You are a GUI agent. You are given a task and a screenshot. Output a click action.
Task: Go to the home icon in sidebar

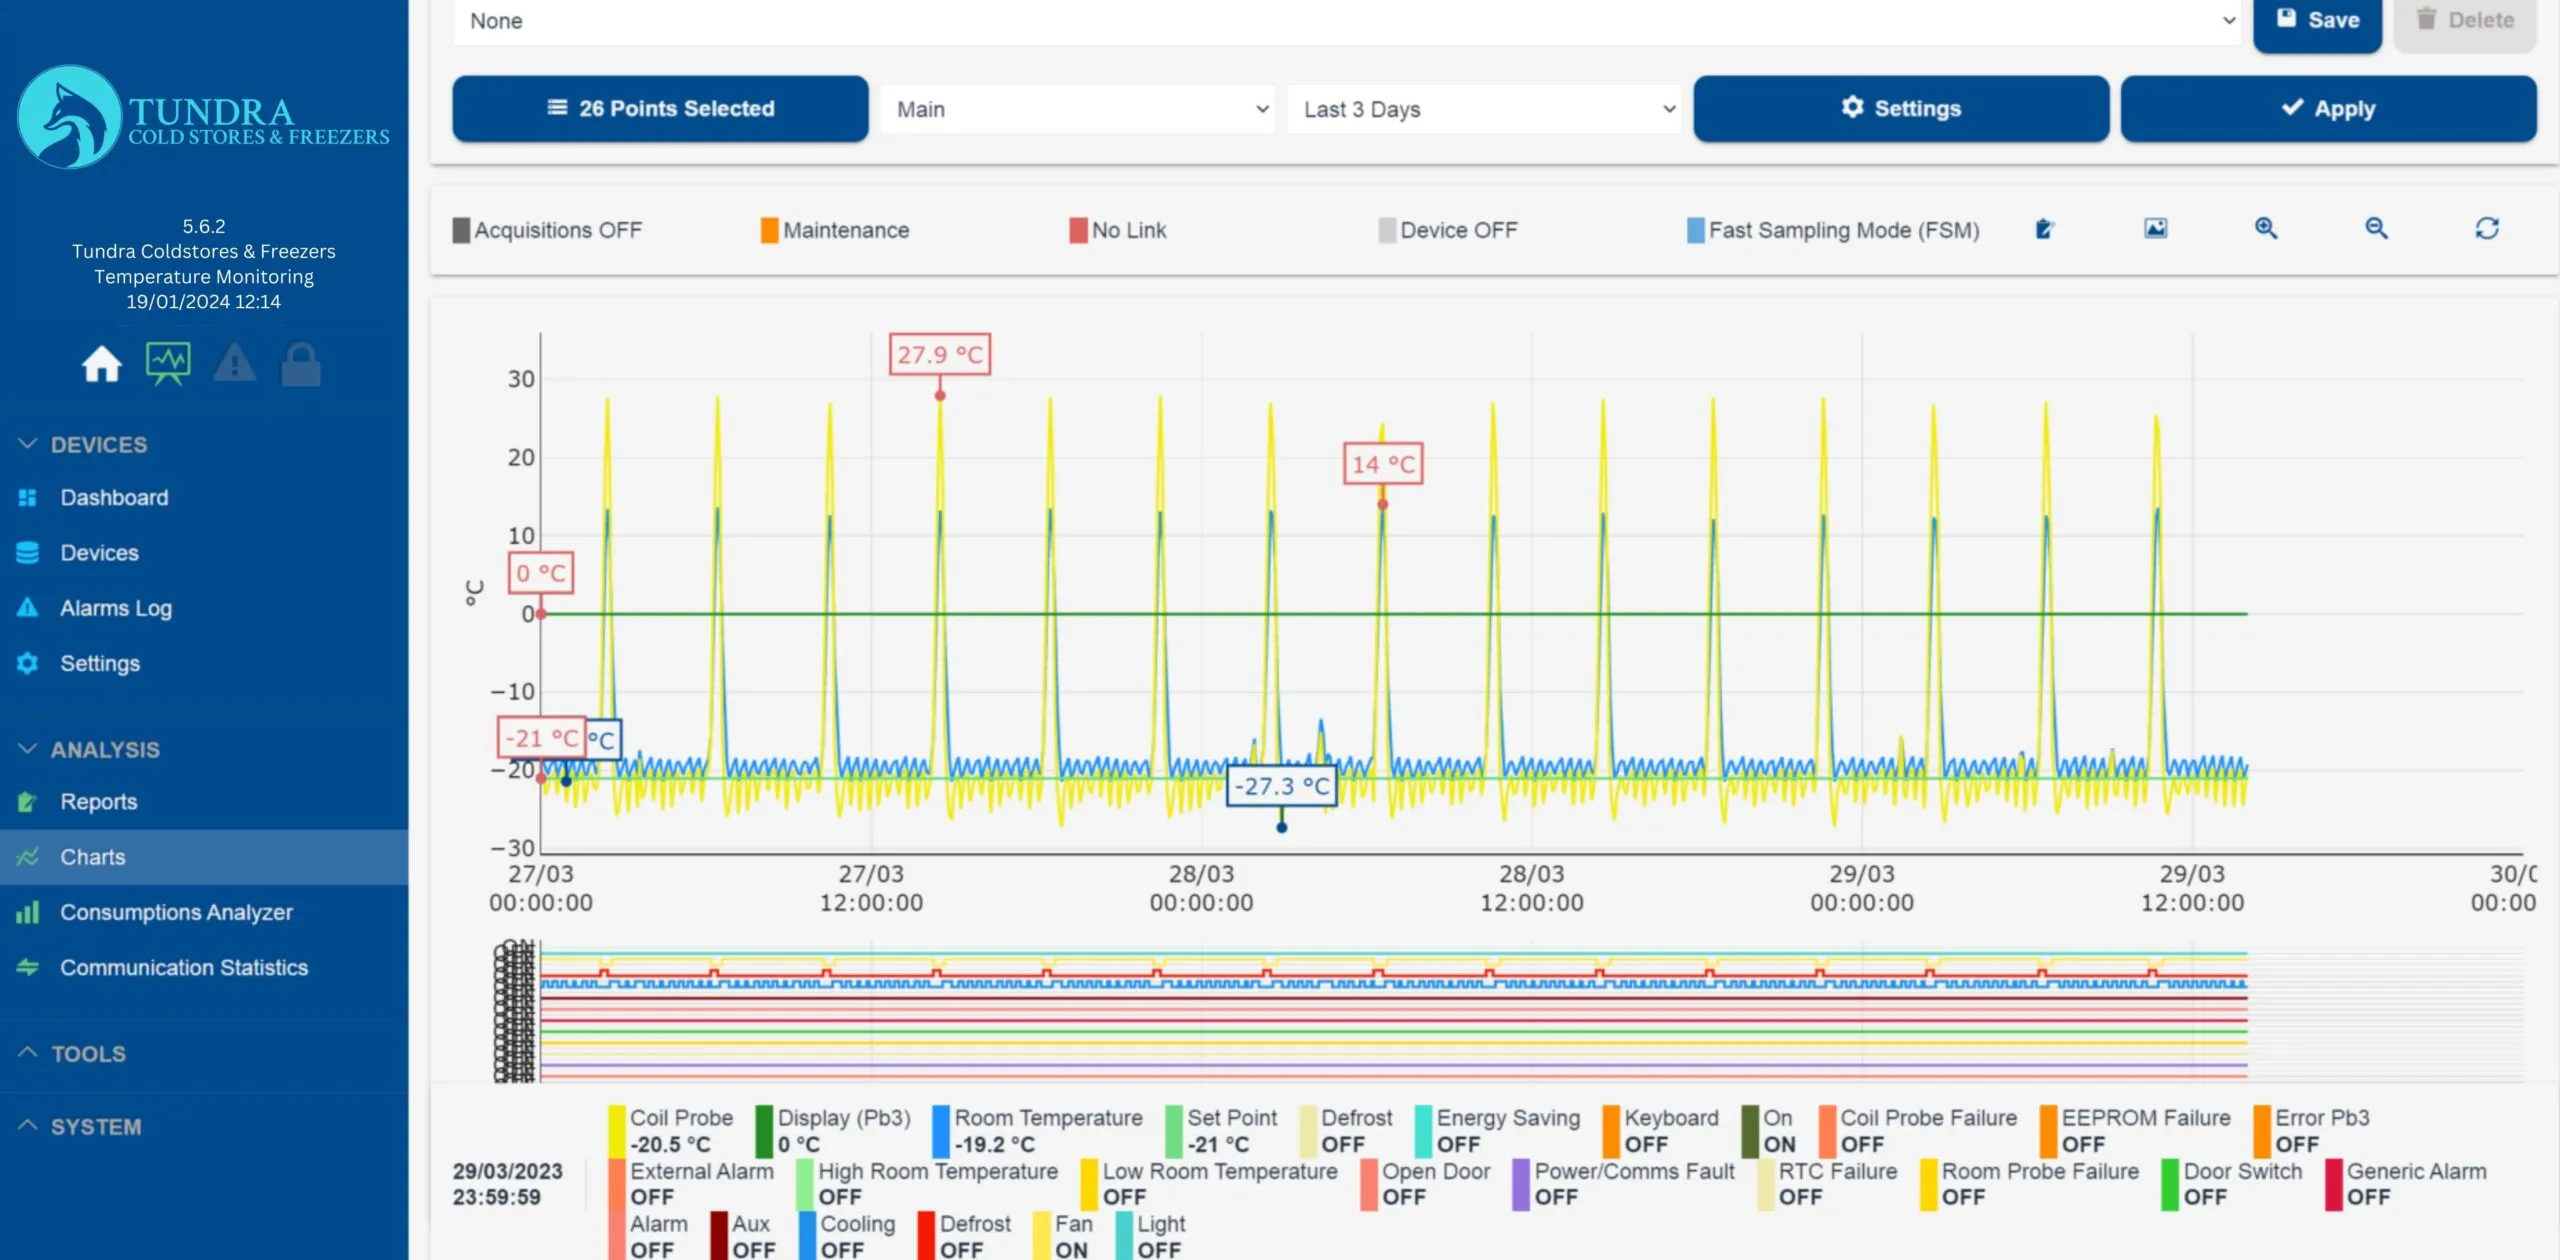[x=101, y=364]
